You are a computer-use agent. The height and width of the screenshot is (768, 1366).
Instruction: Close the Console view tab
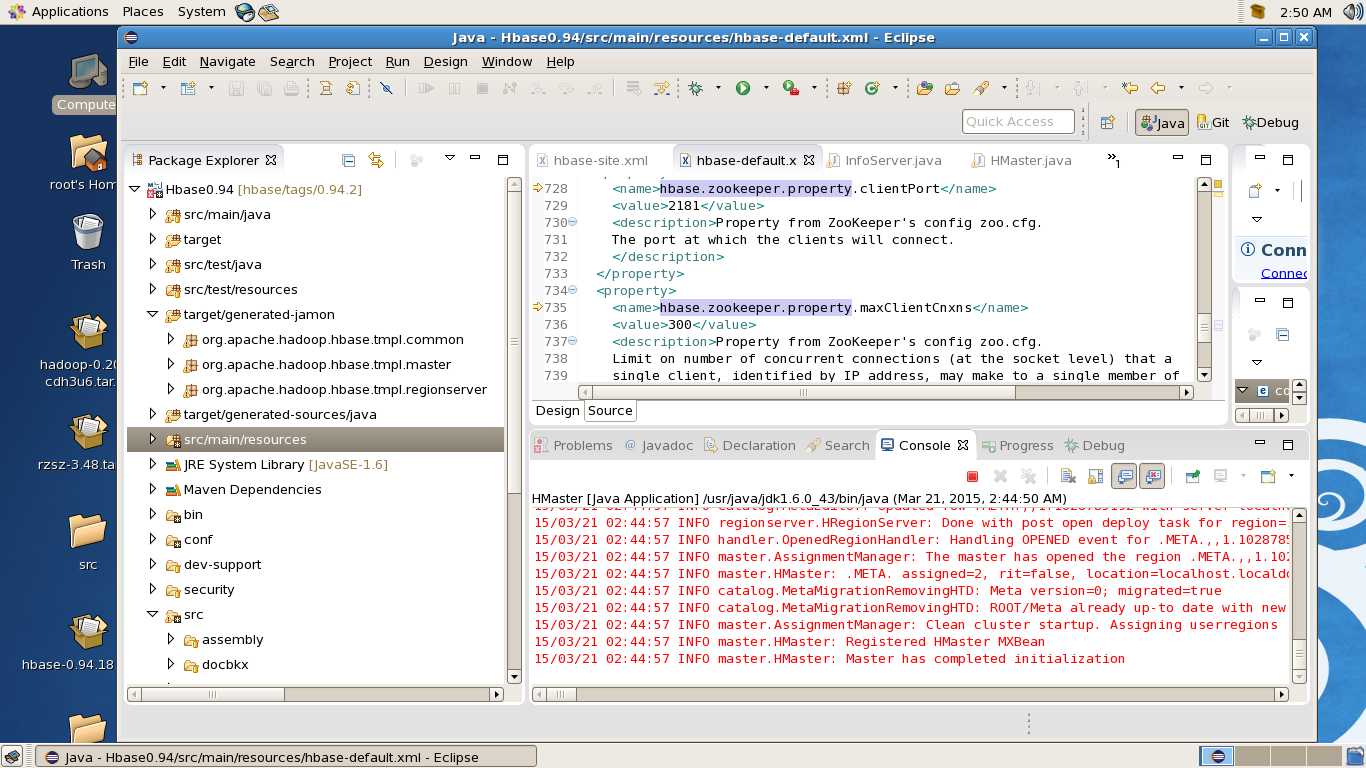963,445
